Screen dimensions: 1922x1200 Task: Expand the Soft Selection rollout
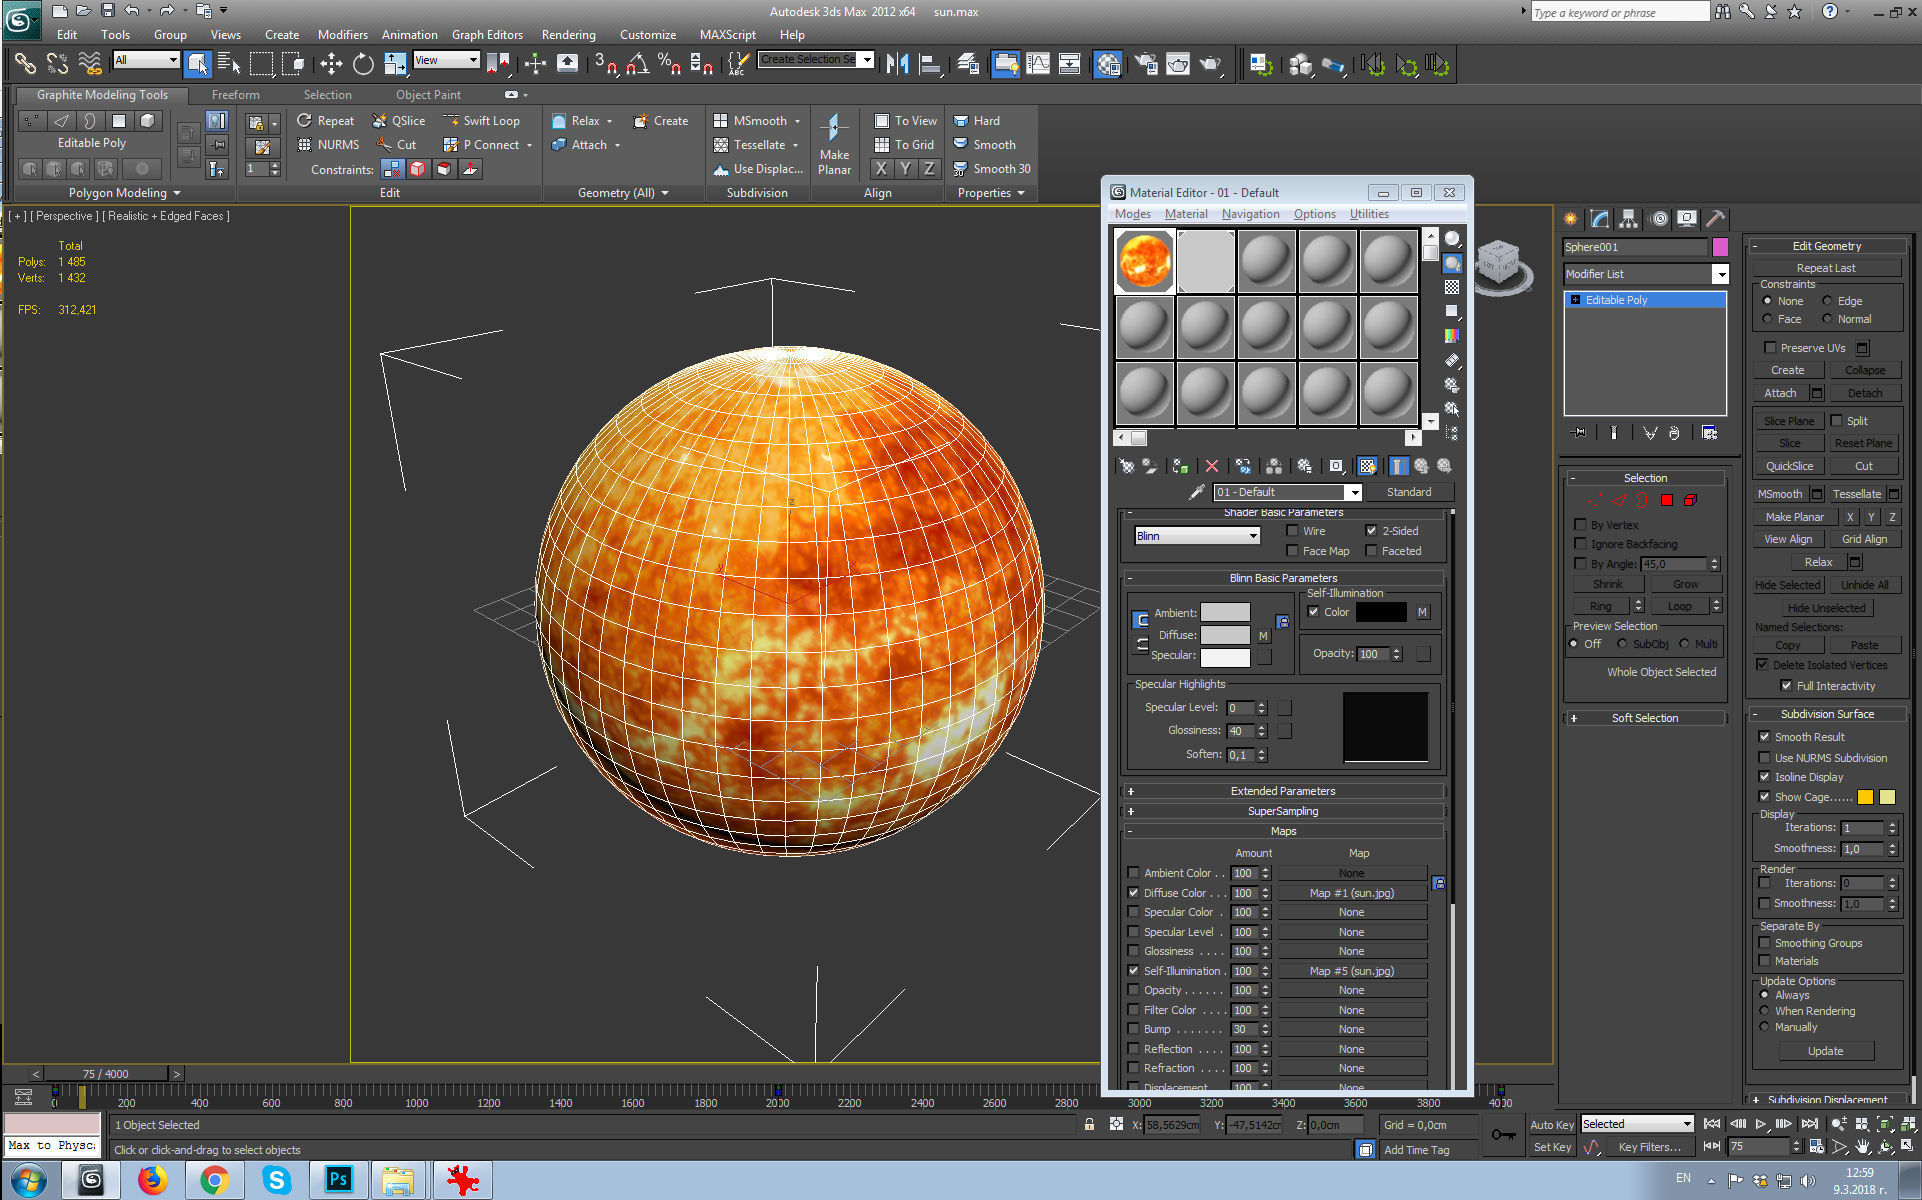click(1645, 718)
